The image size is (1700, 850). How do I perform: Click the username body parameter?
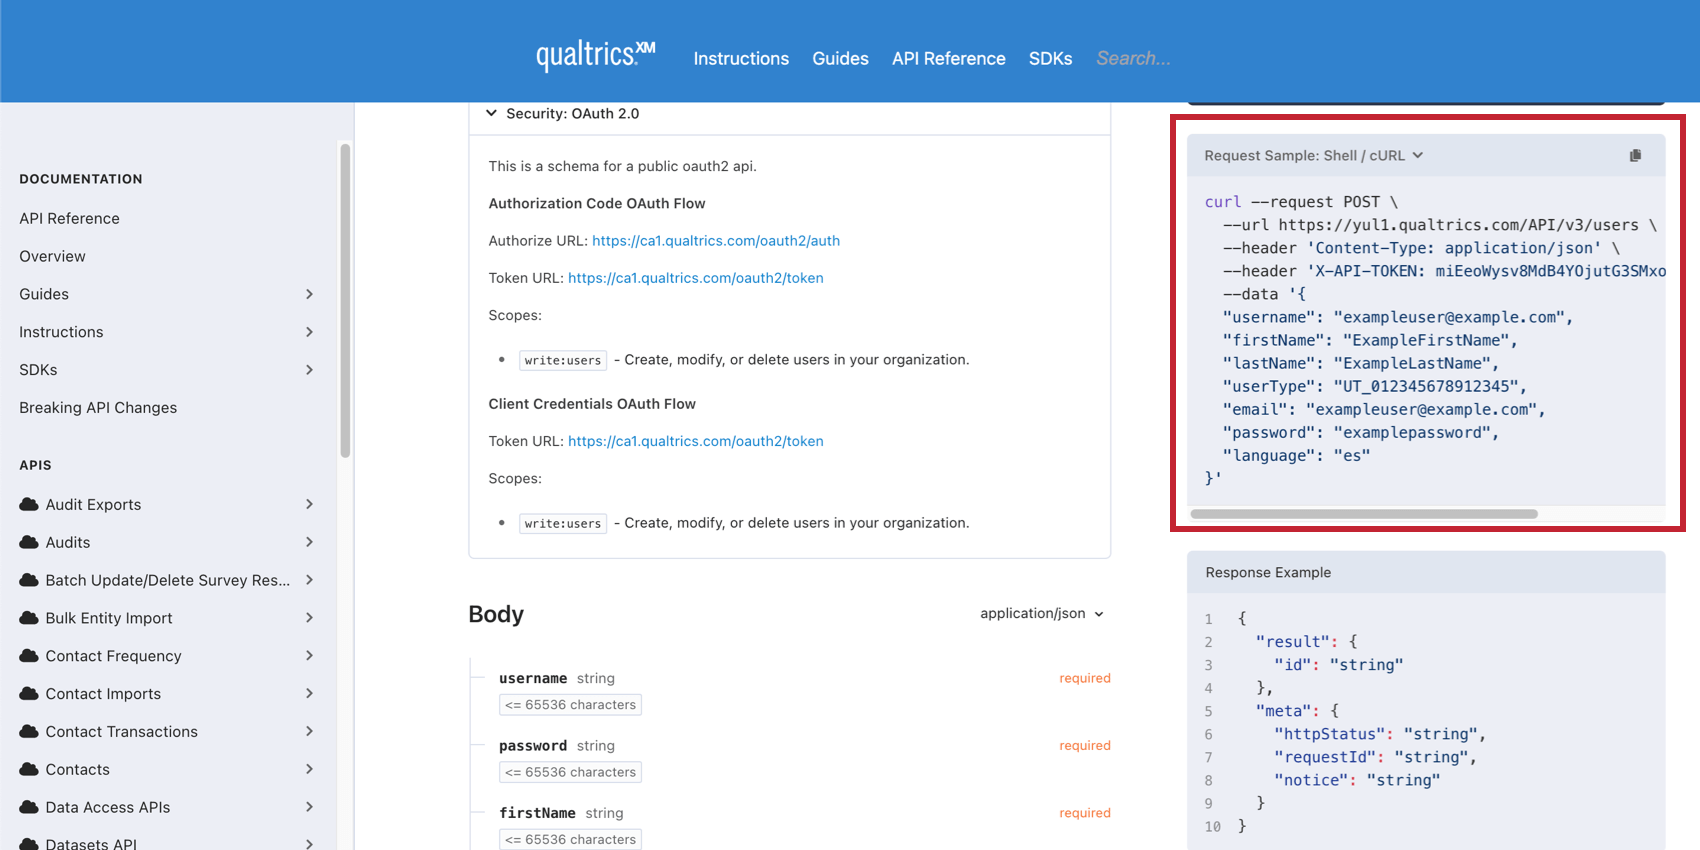[x=533, y=678]
